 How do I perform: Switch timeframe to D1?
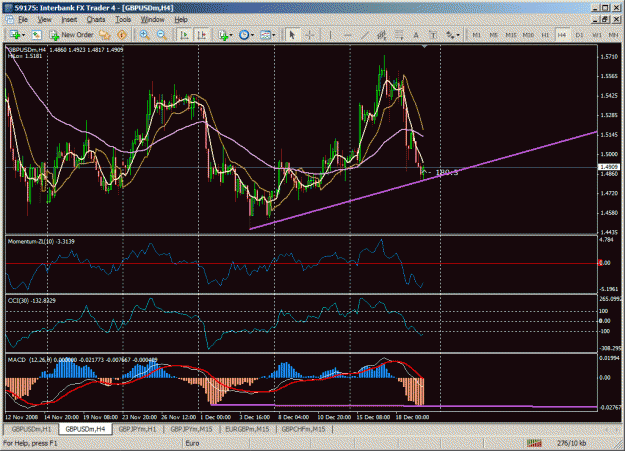click(x=579, y=35)
